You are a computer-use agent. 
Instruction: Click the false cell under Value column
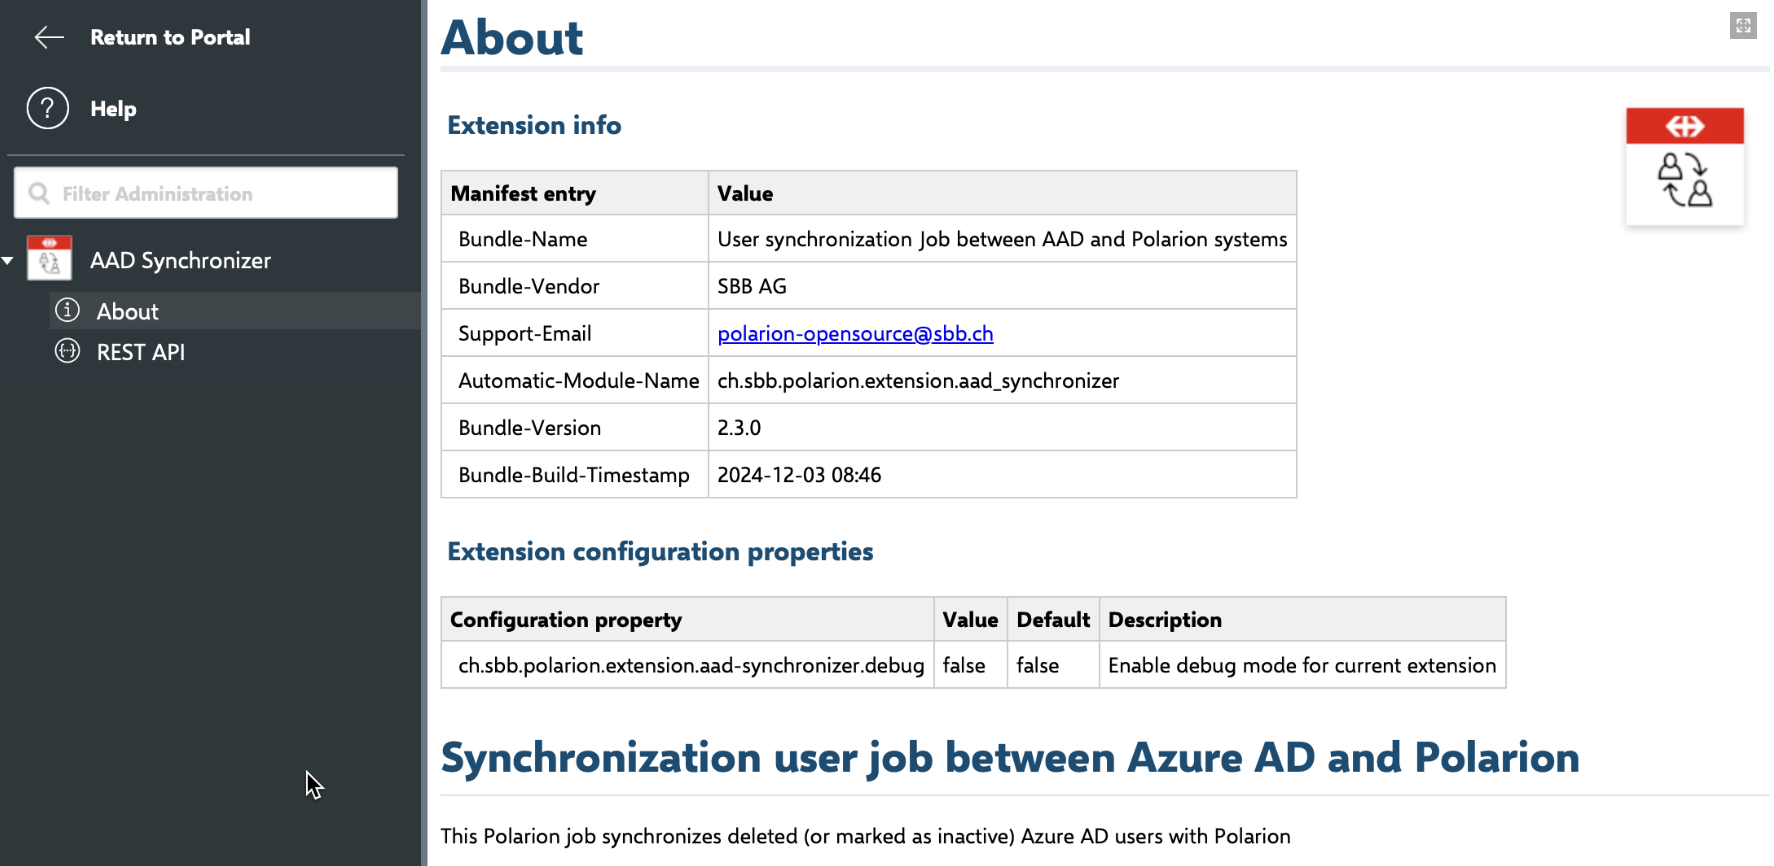click(970, 665)
